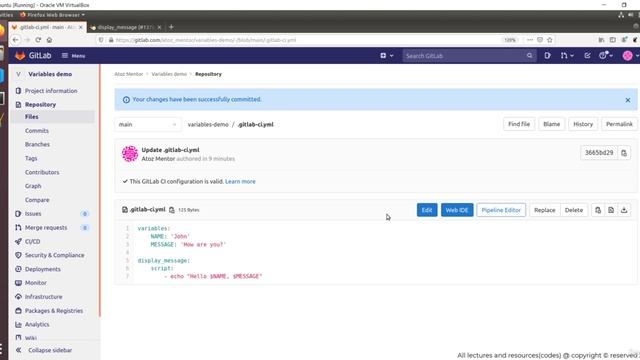Image resolution: width=640 pixels, height=360 pixels.
Task: Open Merge requests in the sidebar
Action: (x=46, y=227)
